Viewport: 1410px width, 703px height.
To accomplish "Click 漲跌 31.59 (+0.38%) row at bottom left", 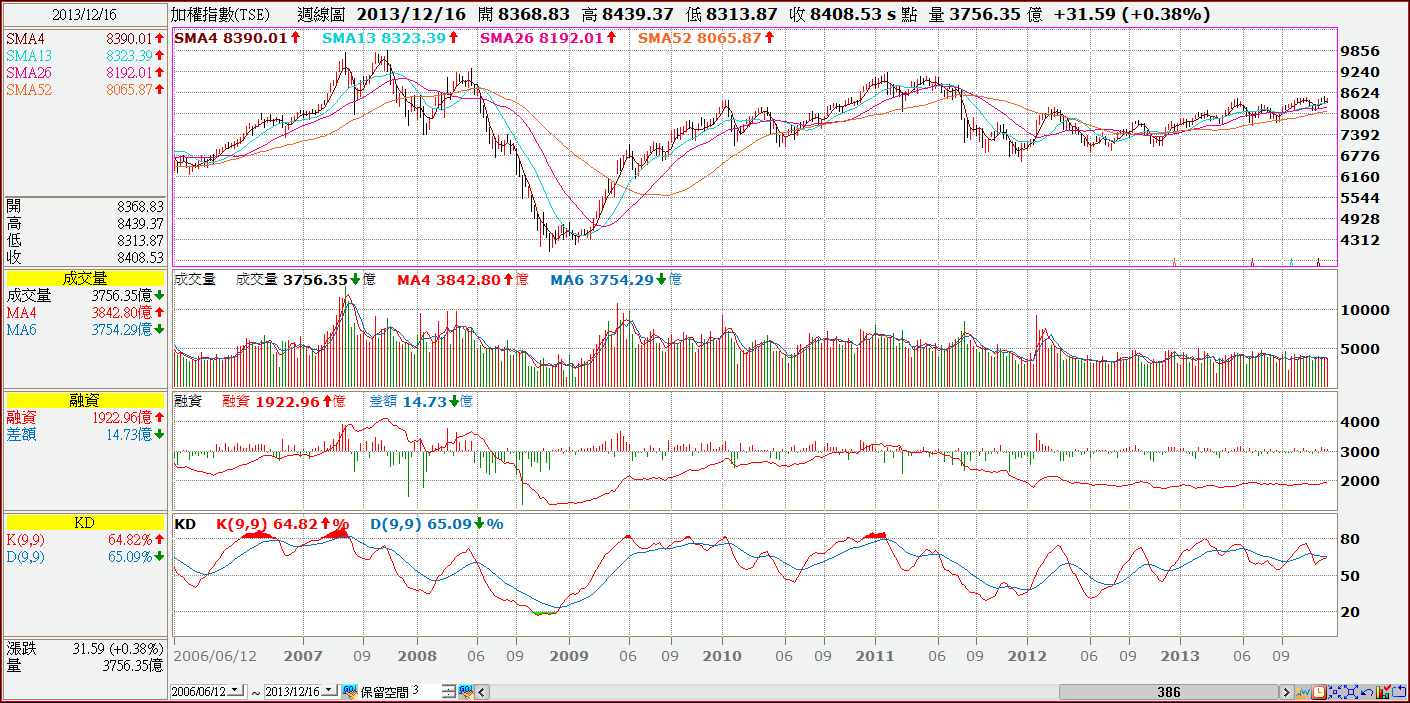I will click(x=84, y=648).
